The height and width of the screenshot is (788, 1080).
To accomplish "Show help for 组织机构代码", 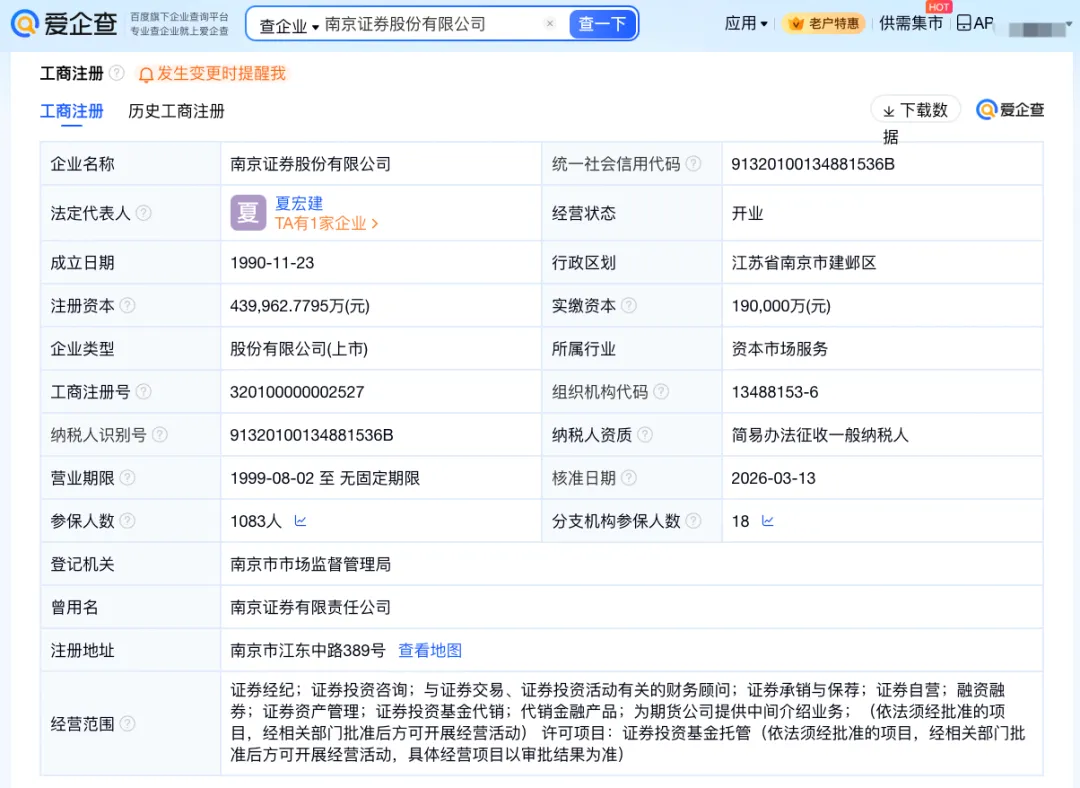I will click(661, 391).
